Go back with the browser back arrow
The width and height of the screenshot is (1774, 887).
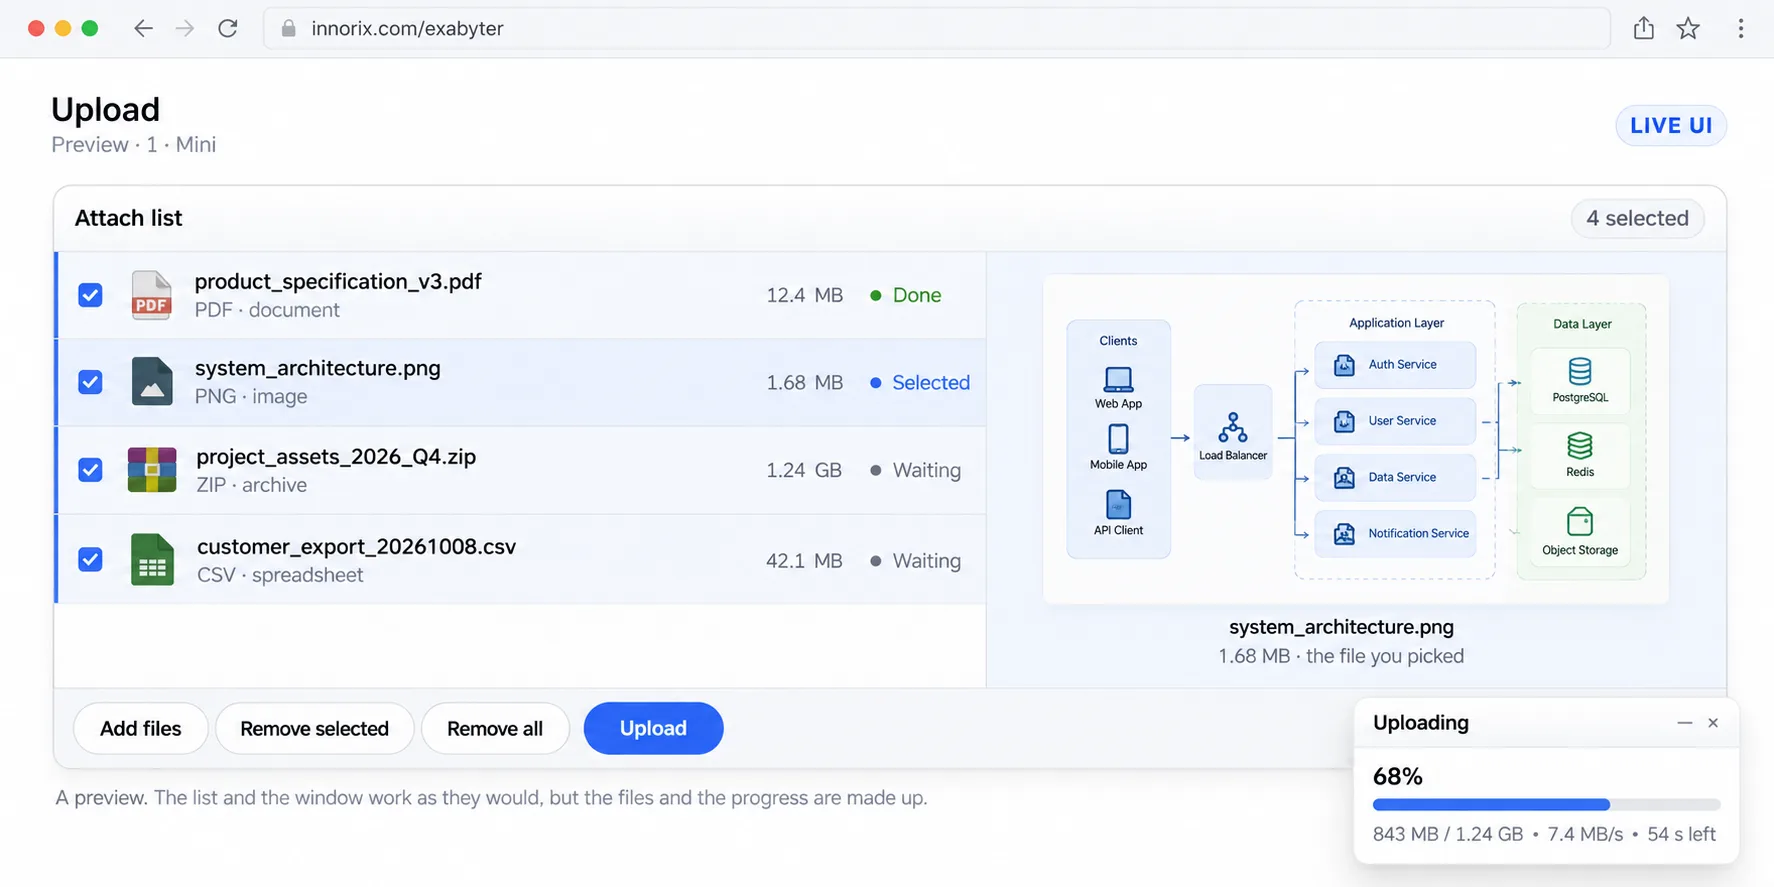point(143,28)
